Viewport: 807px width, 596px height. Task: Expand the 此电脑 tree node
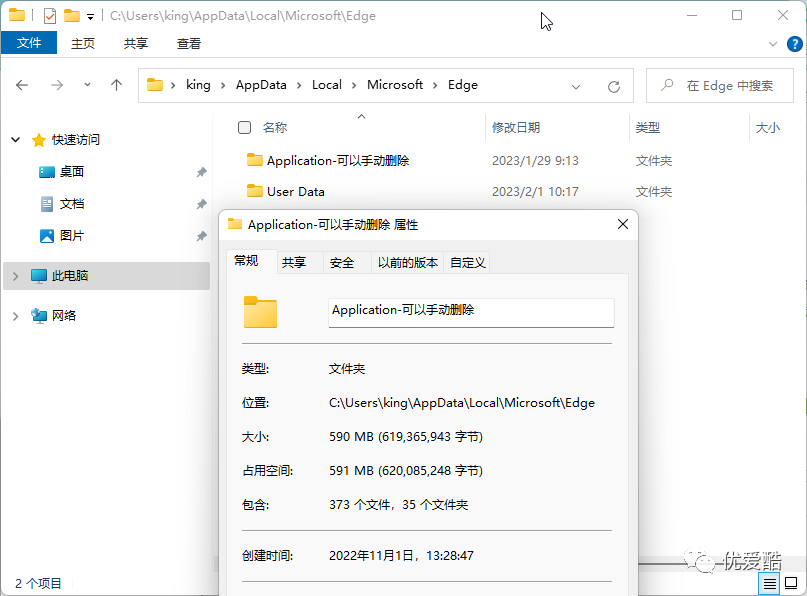pyautogui.click(x=15, y=276)
